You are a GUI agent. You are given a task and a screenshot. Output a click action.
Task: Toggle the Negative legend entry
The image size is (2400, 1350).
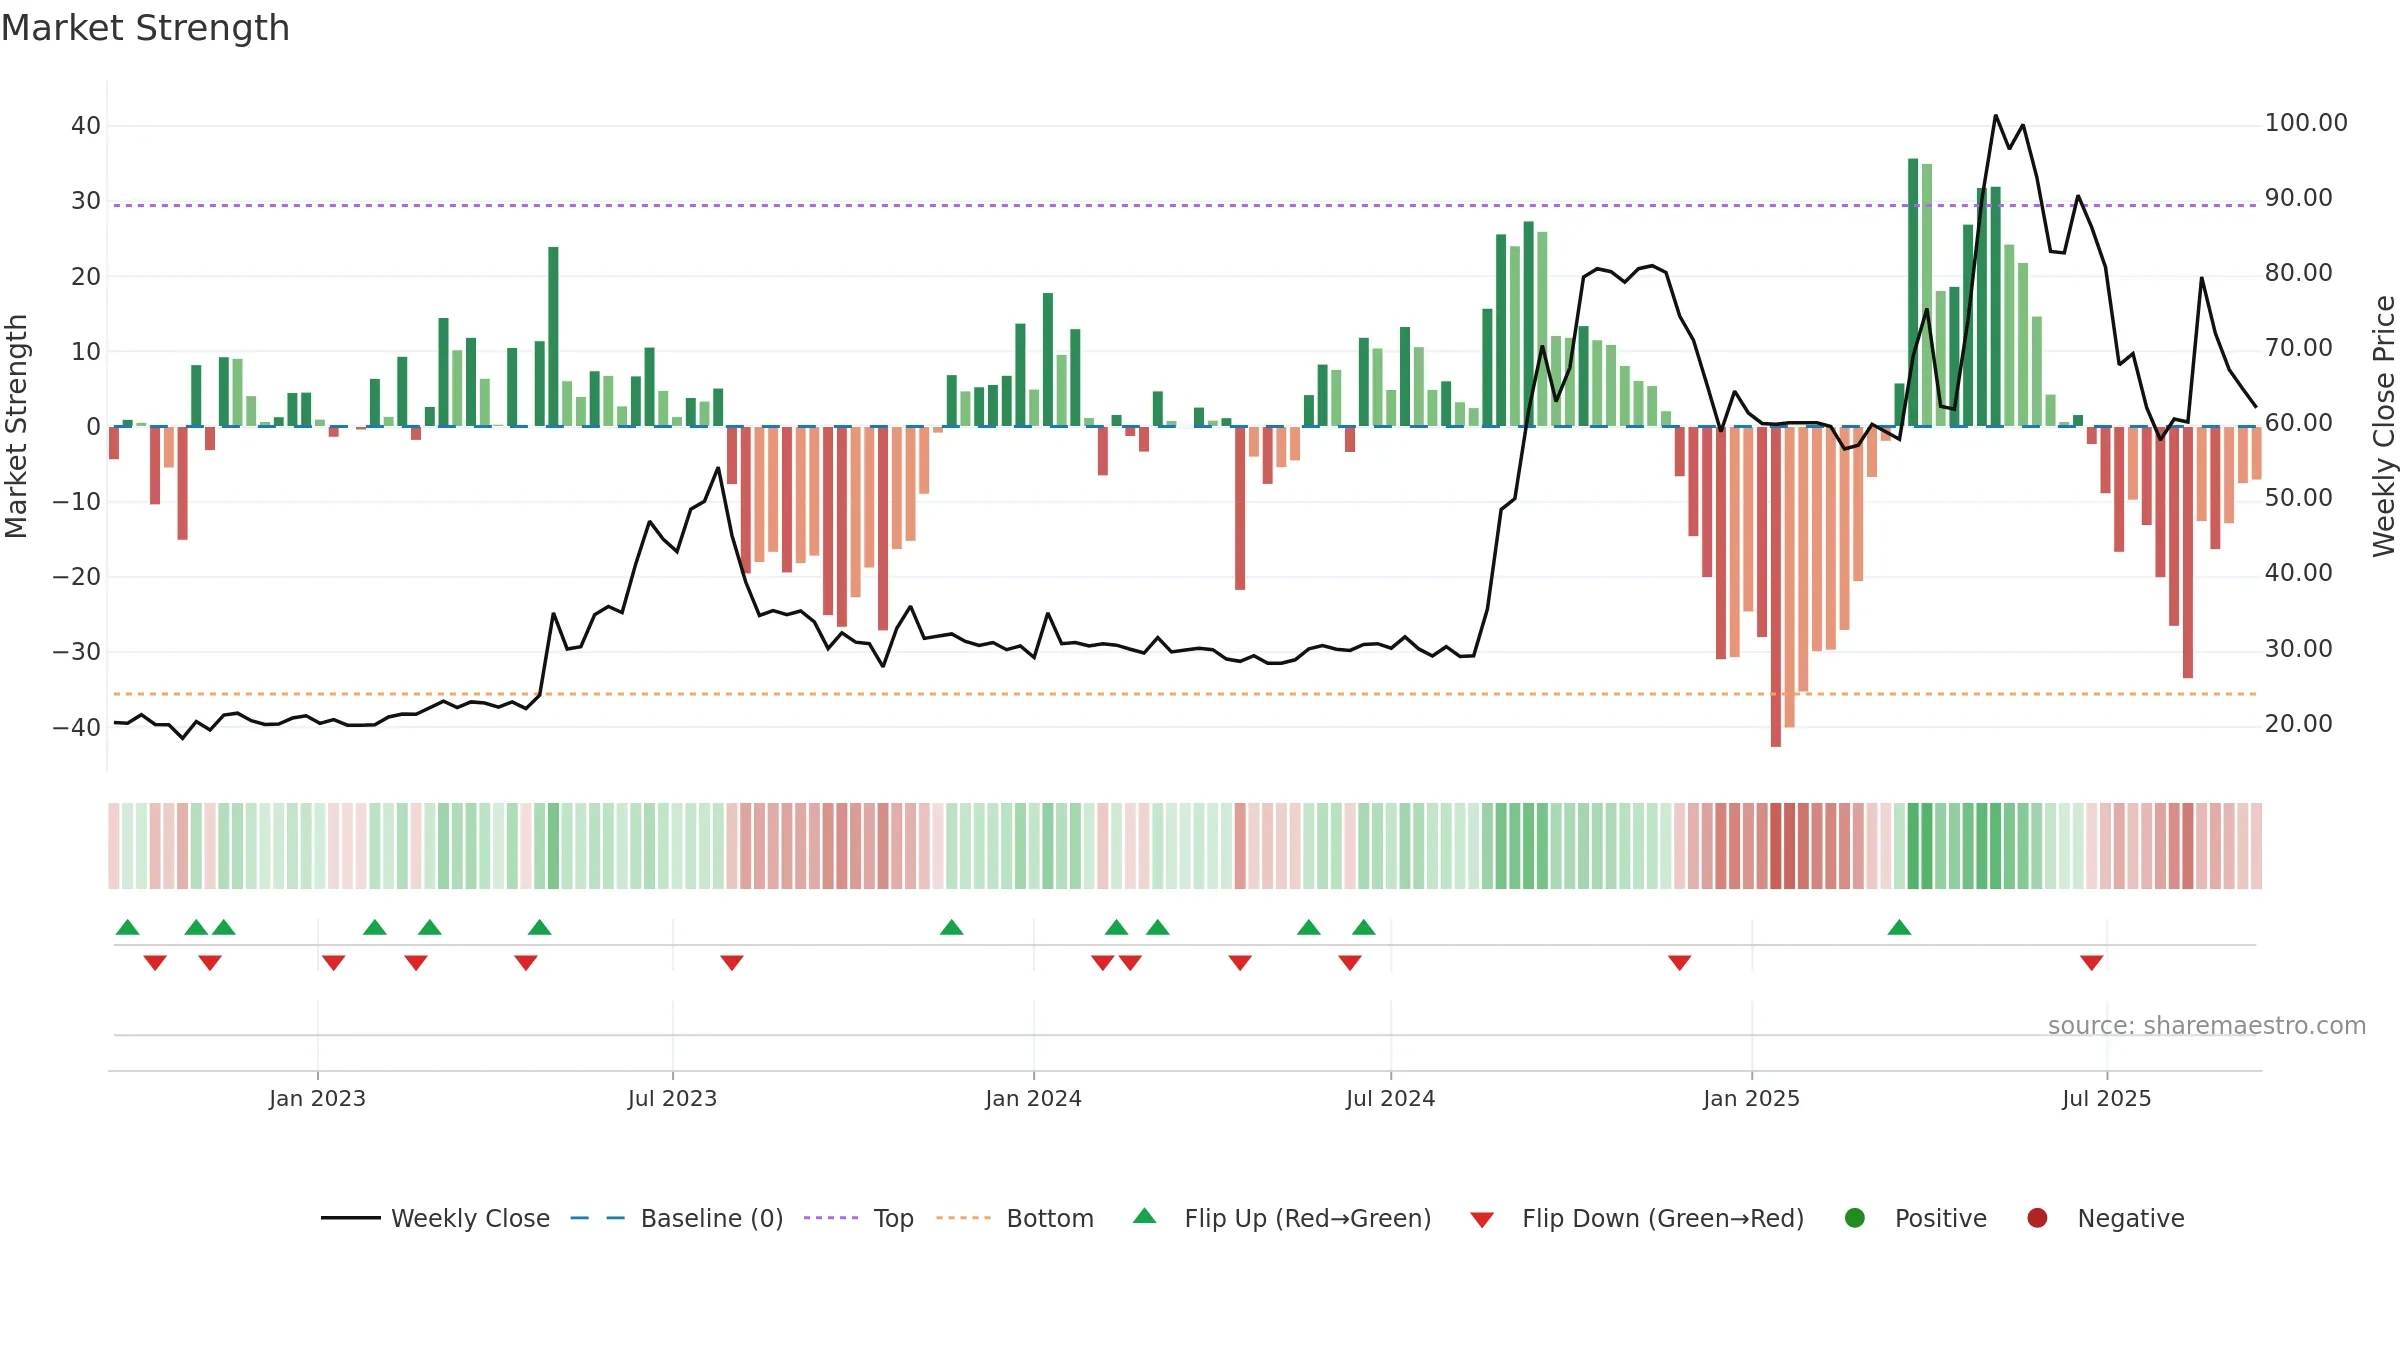2105,1218
